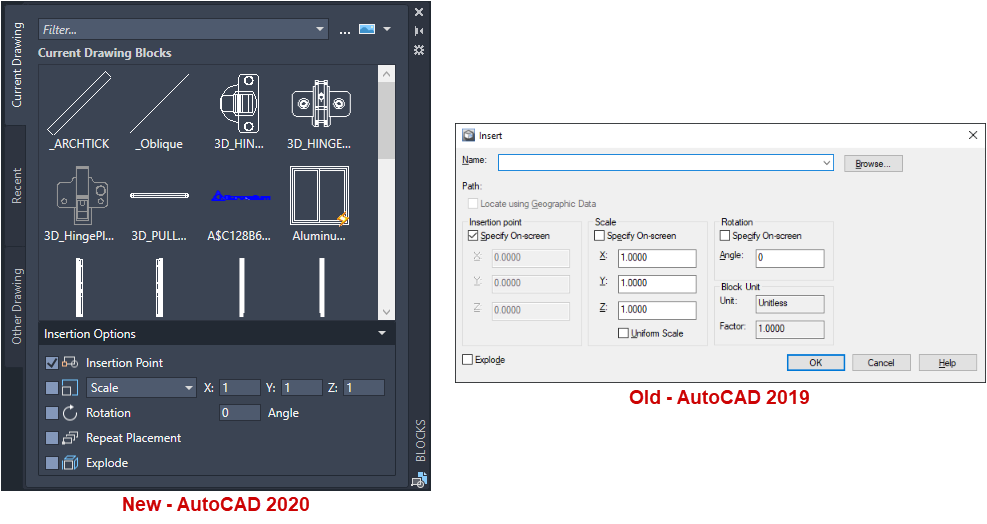Click the rotation Angle field in Blocks palette
987x524 pixels.
[240, 413]
